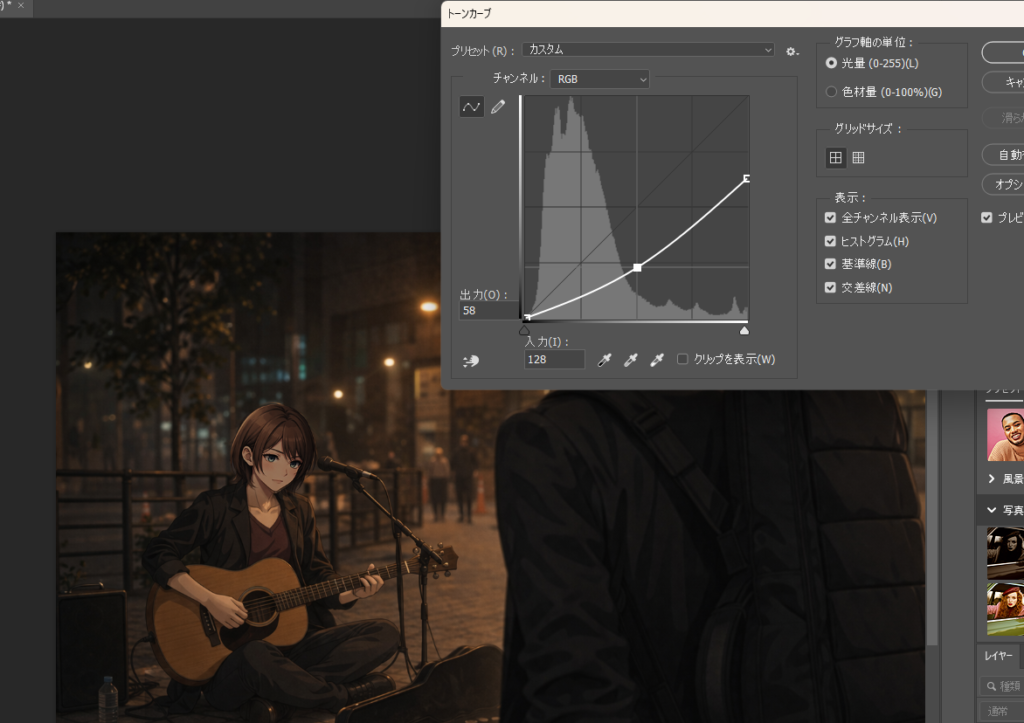Select the pencil draw-curve tool
The width and height of the screenshot is (1024, 723).
coord(498,107)
